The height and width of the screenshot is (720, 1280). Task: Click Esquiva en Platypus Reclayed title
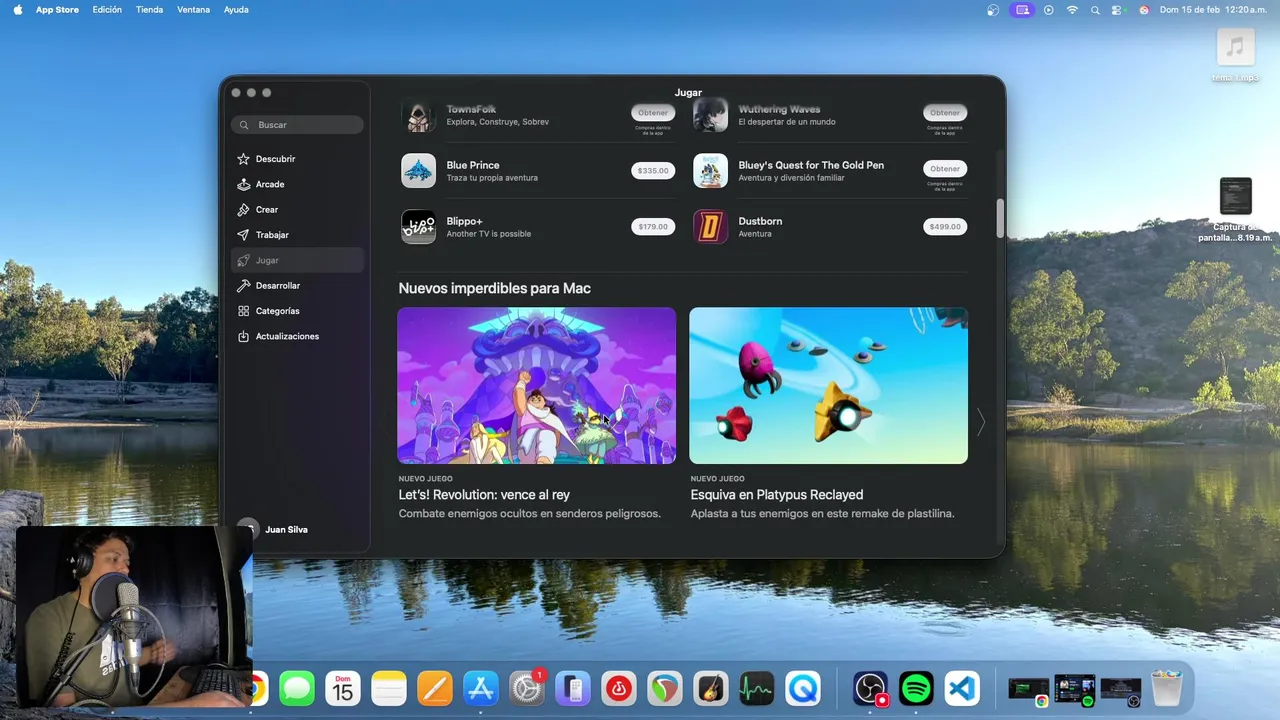tap(777, 495)
